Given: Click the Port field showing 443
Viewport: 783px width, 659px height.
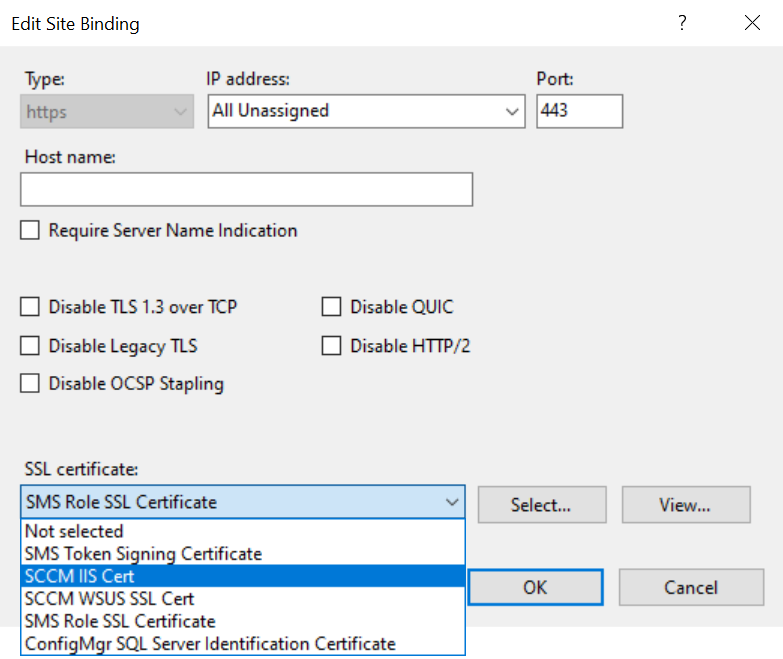Looking at the screenshot, I should 580,111.
